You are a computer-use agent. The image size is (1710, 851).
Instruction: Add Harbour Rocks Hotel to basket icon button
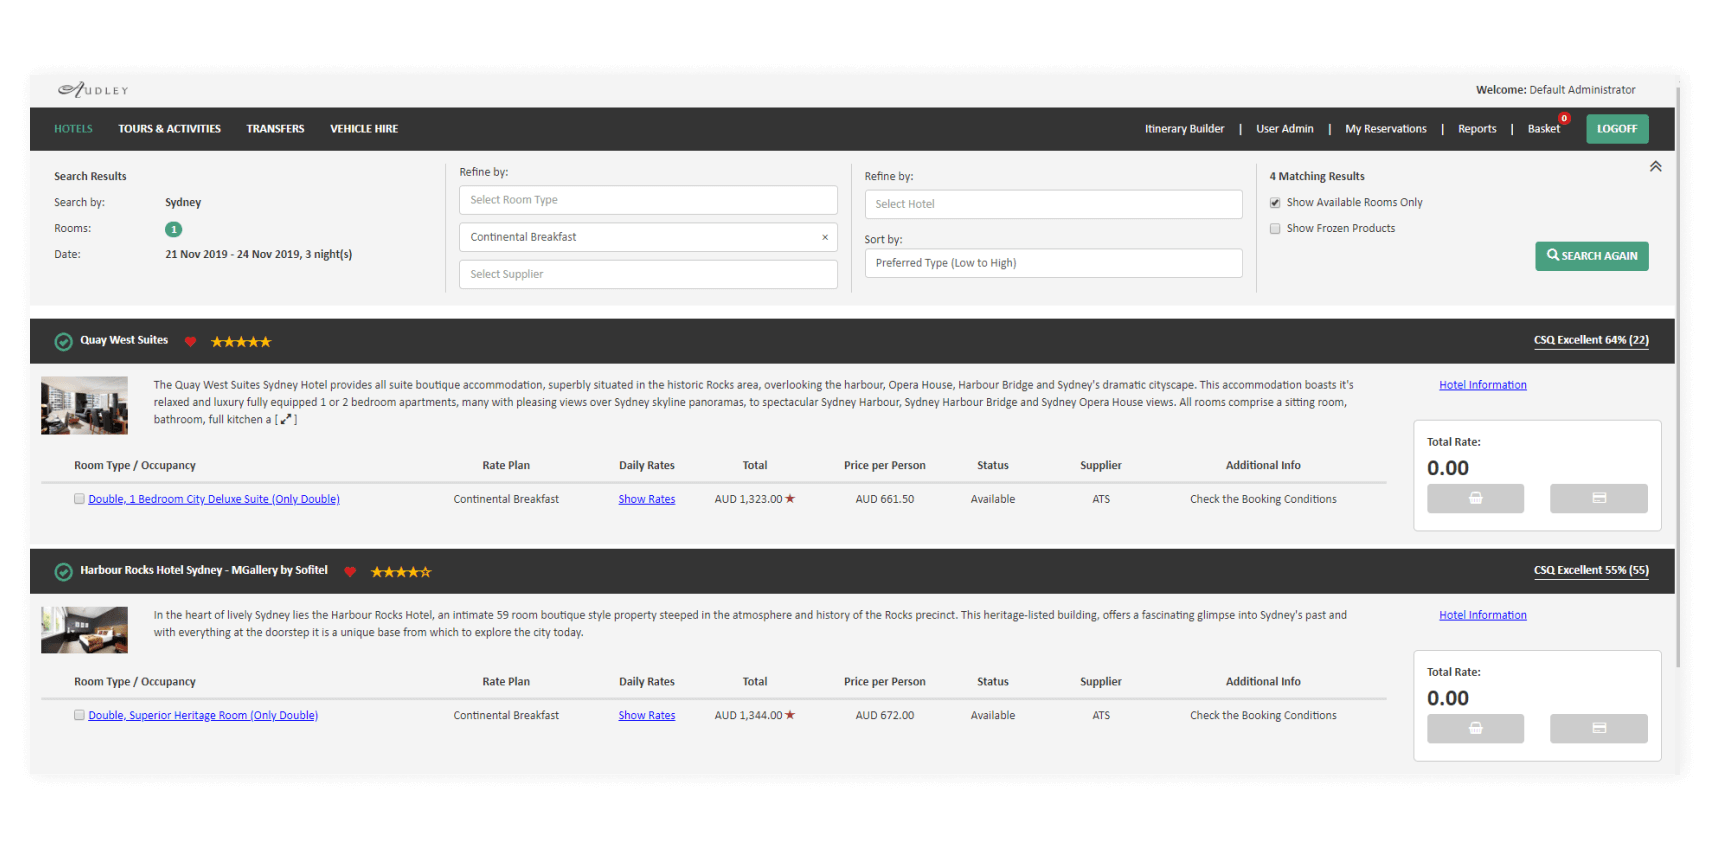coord(1475,728)
